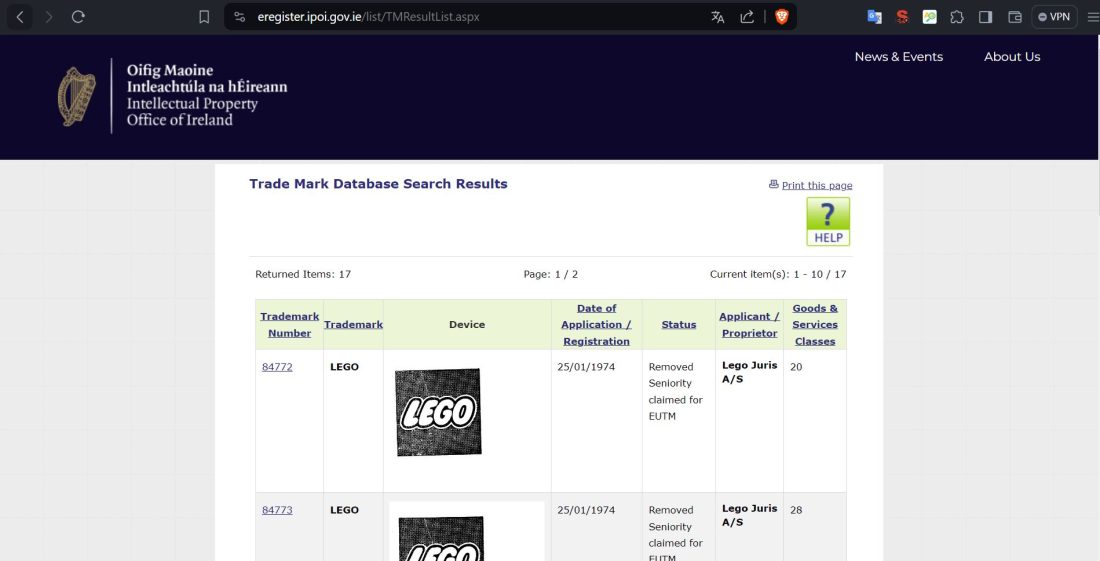Click 'Page: 1 / 2' text
The width and height of the screenshot is (1100, 561).
[x=551, y=274]
